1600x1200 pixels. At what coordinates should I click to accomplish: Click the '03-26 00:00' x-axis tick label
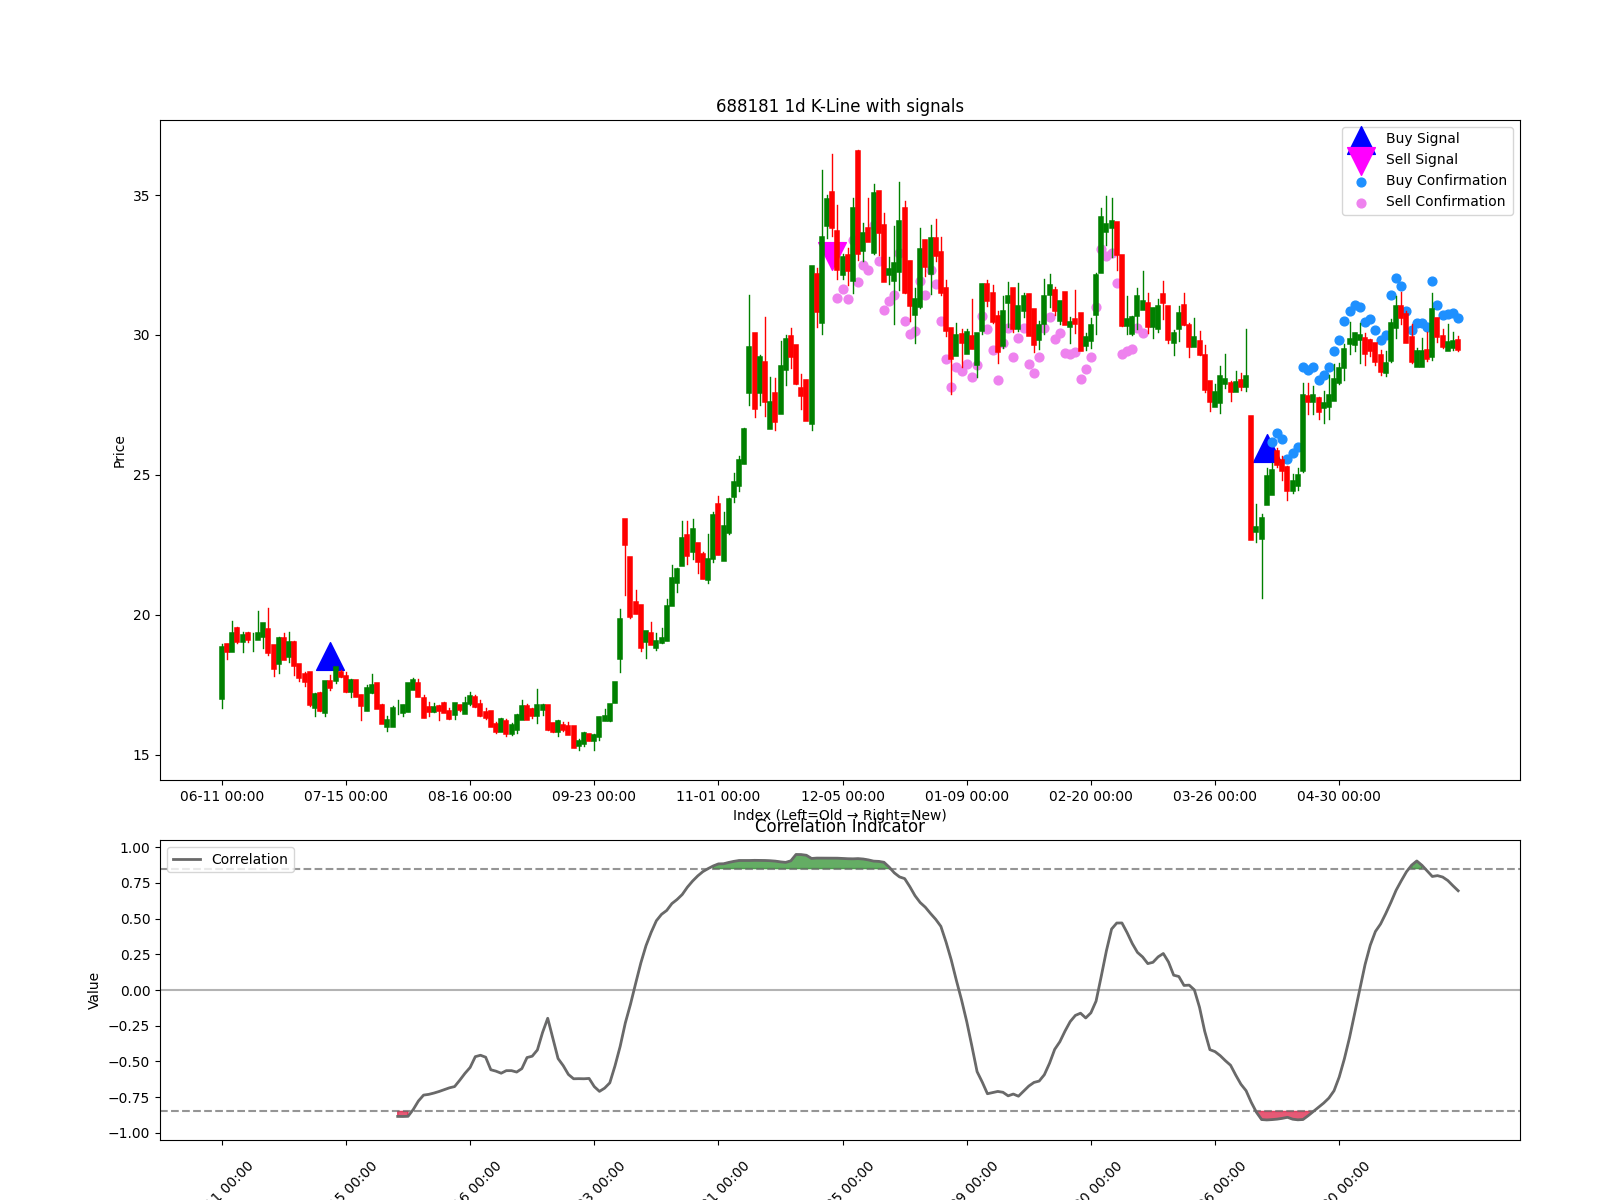pyautogui.click(x=1215, y=797)
